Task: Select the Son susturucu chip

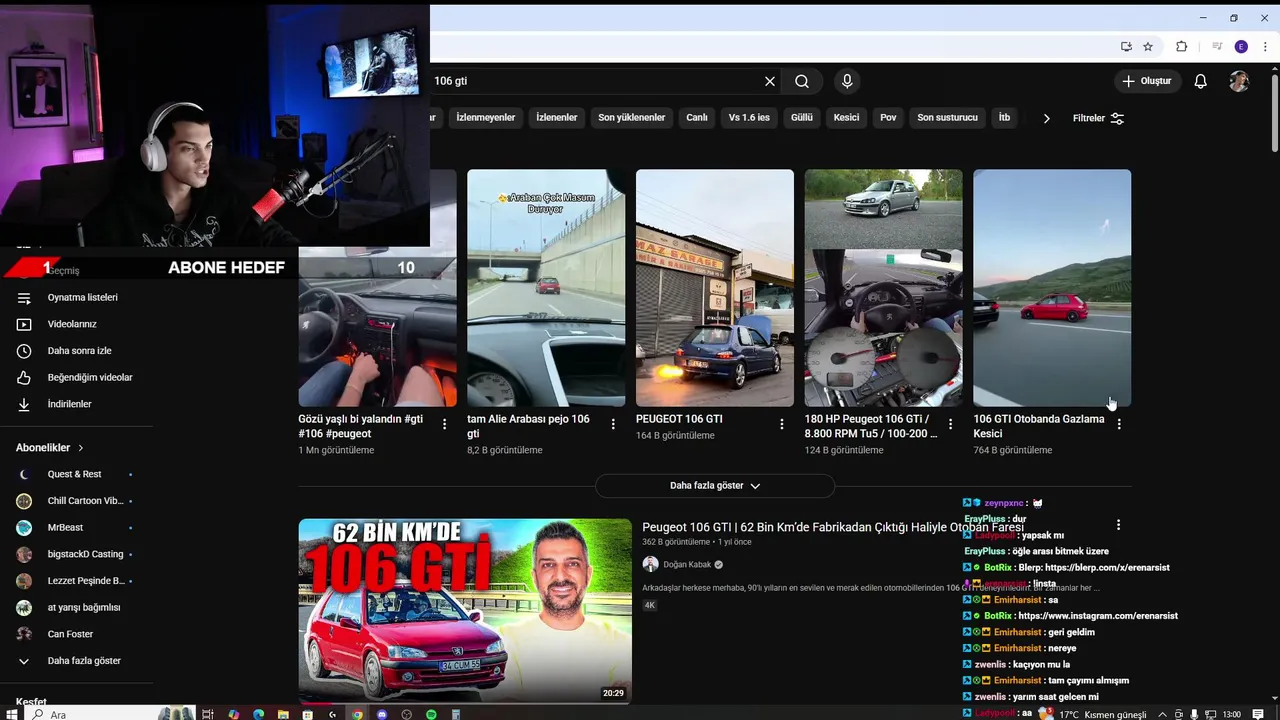Action: (948, 117)
